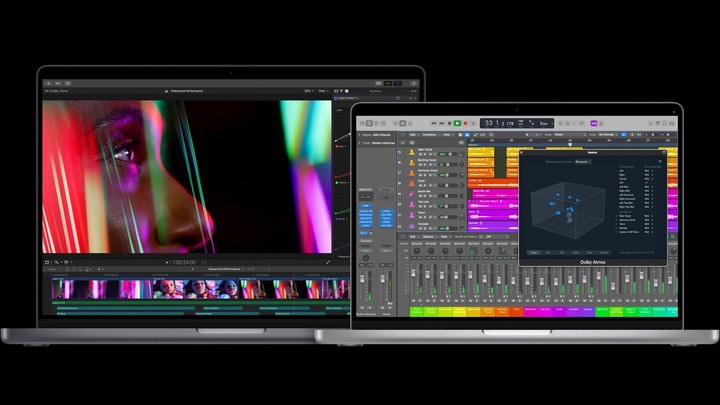Click the play icon under the video viewer
Image resolution: width=720 pixels, height=405 pixels.
point(167,262)
